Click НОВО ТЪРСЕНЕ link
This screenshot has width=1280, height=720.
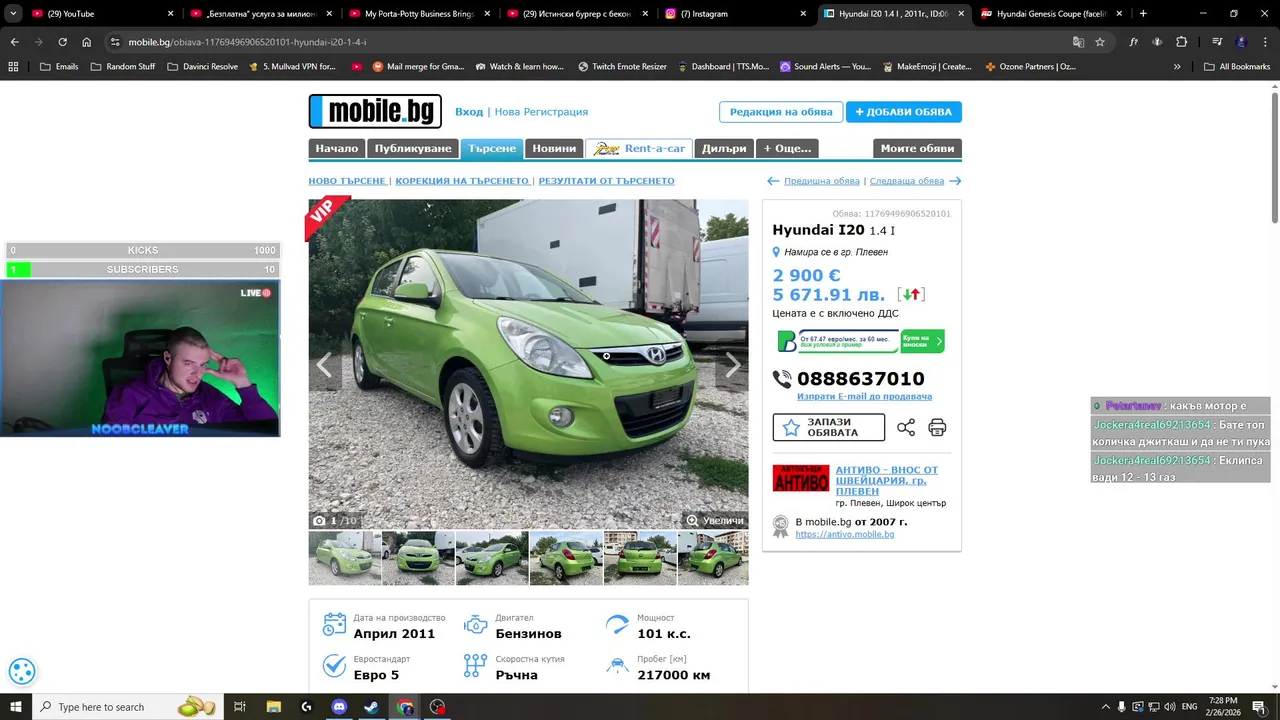(347, 181)
